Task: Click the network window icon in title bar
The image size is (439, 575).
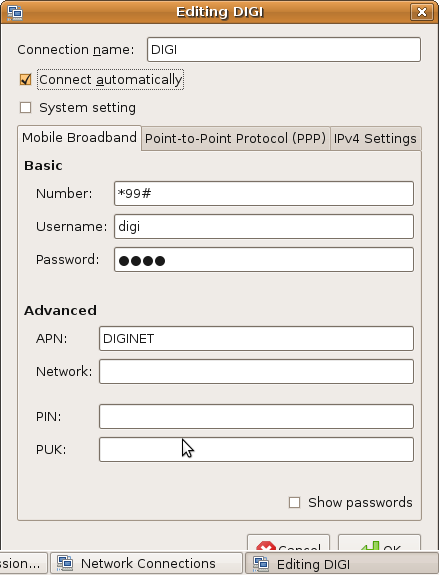Action: (x=15, y=12)
